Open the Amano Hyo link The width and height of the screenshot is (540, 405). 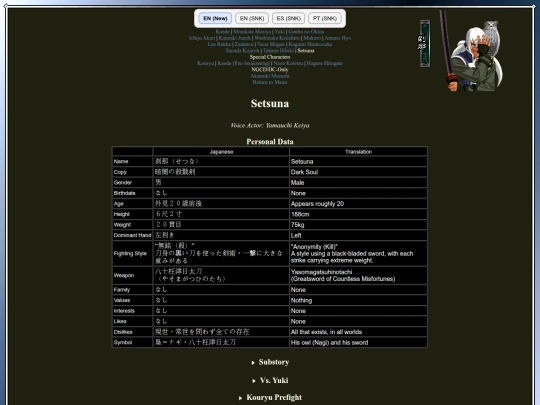(x=338, y=38)
